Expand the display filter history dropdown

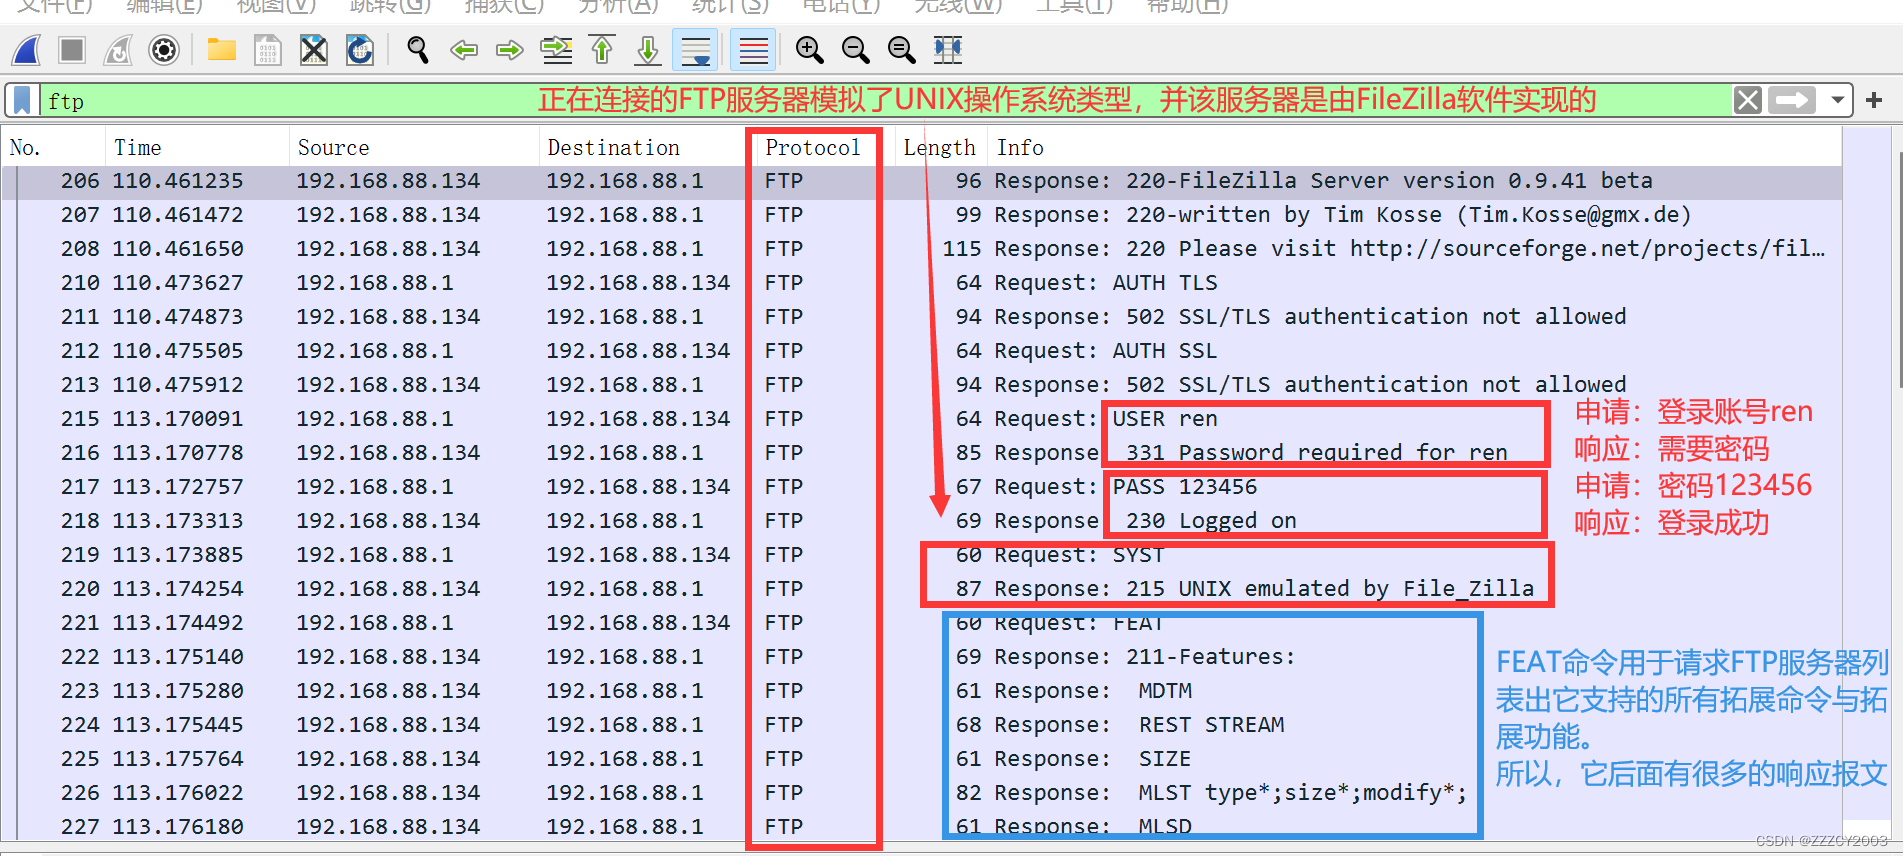coord(1837,100)
